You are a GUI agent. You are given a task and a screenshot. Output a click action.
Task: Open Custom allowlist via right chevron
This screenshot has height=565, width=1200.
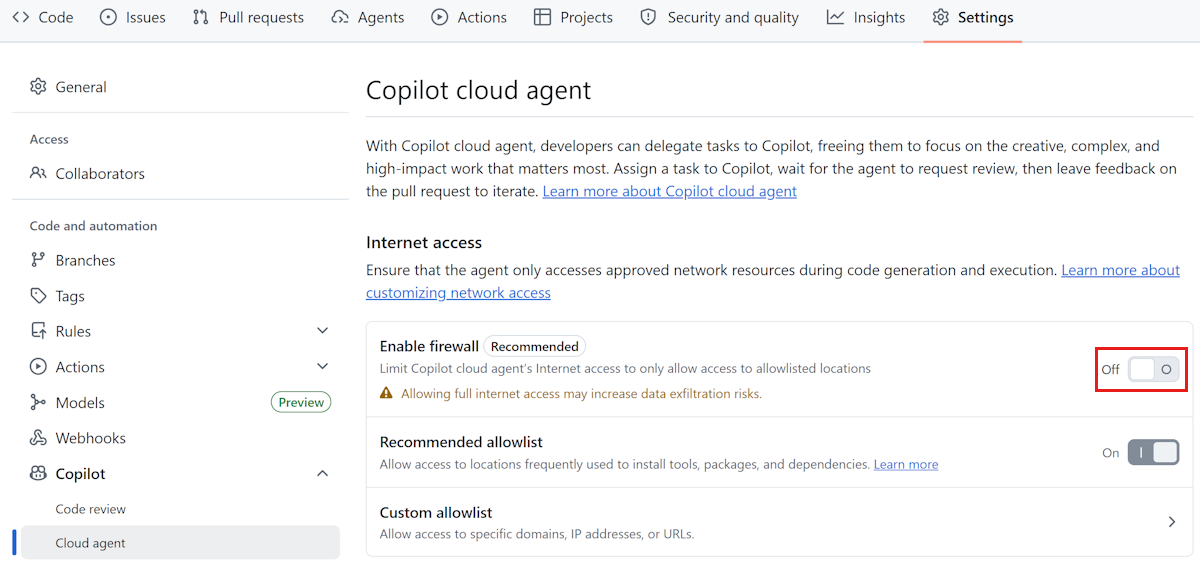pyautogui.click(x=1172, y=522)
